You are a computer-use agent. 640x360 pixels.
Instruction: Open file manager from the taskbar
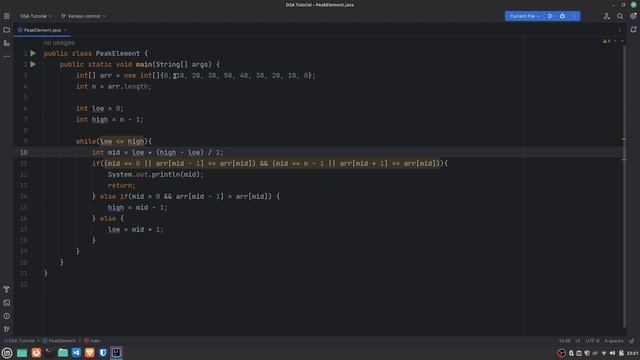pos(63,353)
